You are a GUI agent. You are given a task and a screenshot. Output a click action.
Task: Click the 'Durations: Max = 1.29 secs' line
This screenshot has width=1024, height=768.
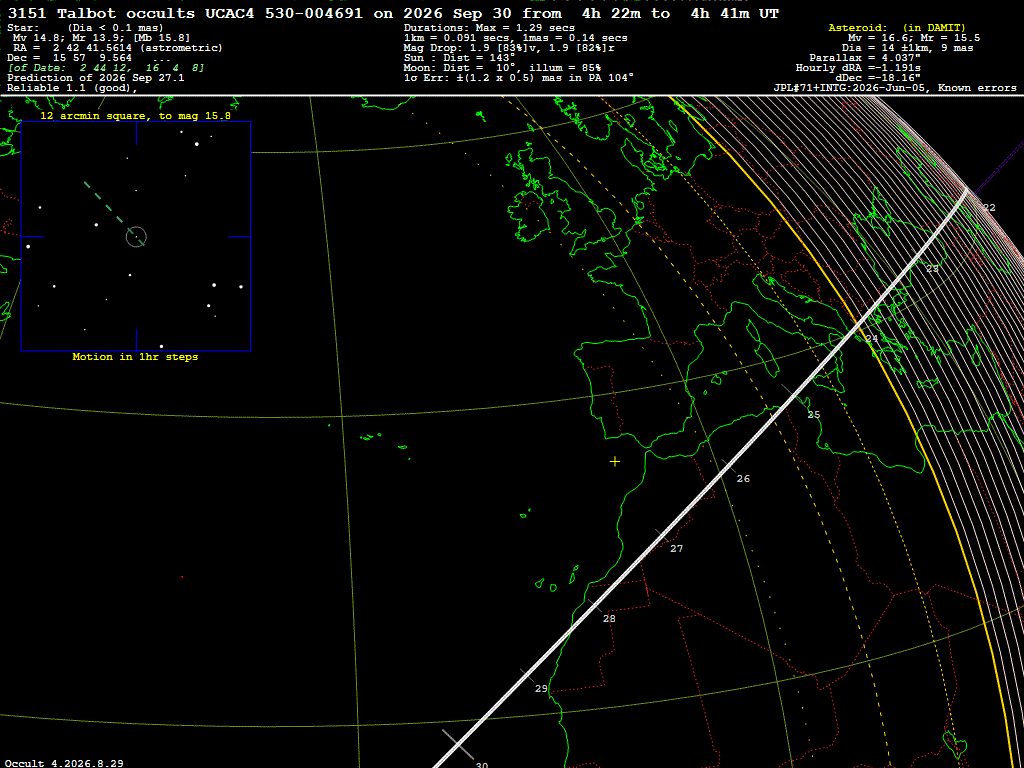coord(490,28)
